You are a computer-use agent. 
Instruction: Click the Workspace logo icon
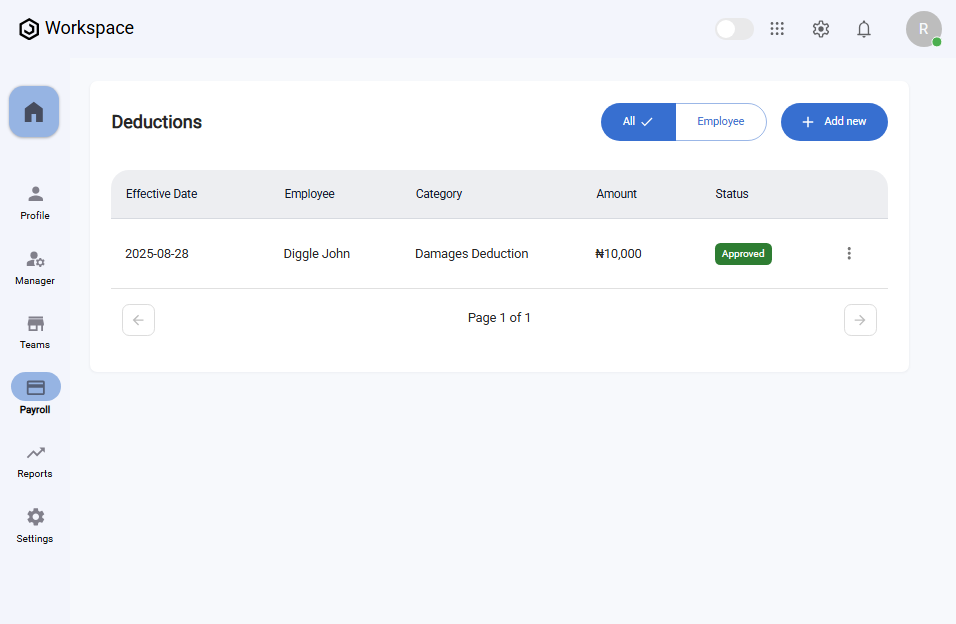coord(29,29)
